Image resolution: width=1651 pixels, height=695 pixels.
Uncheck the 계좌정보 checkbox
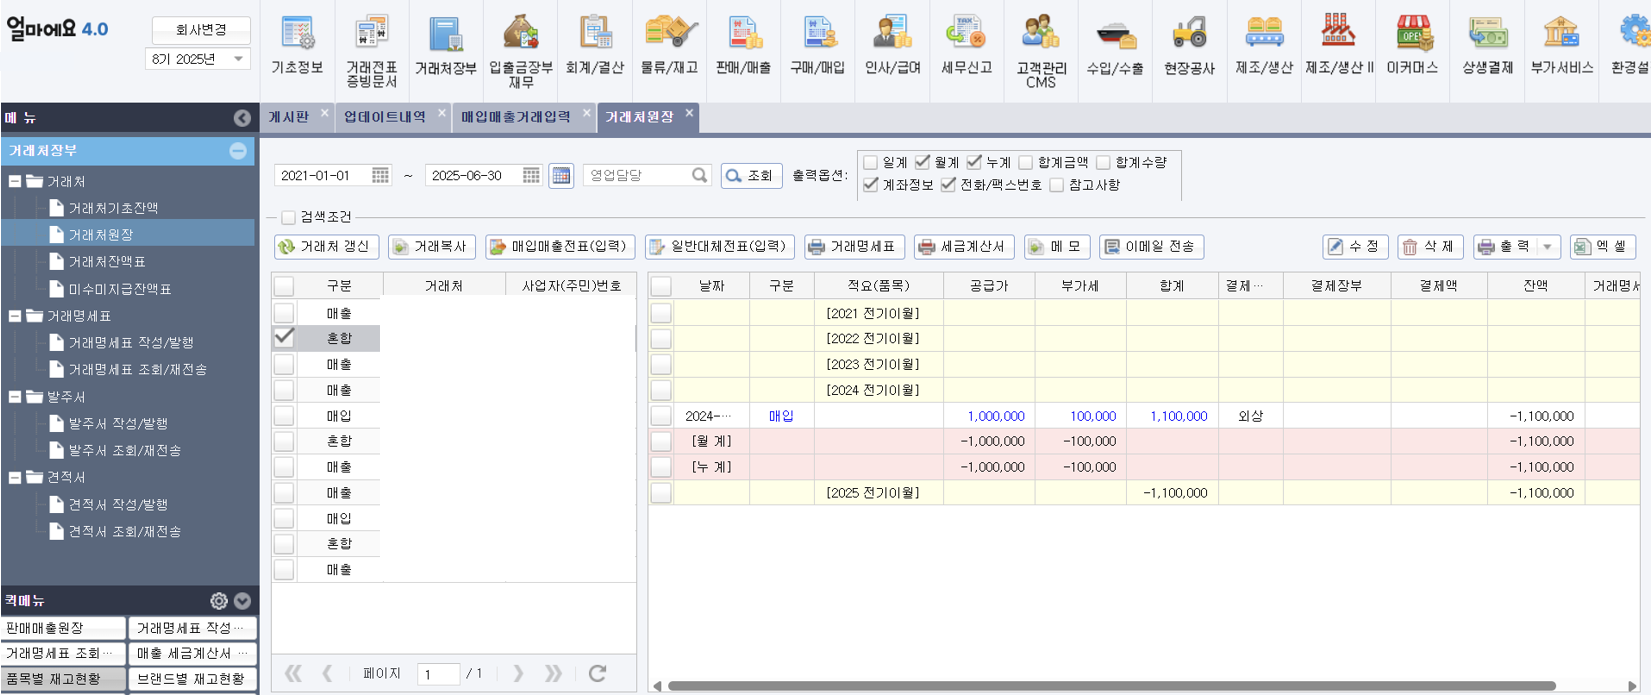[x=870, y=185]
